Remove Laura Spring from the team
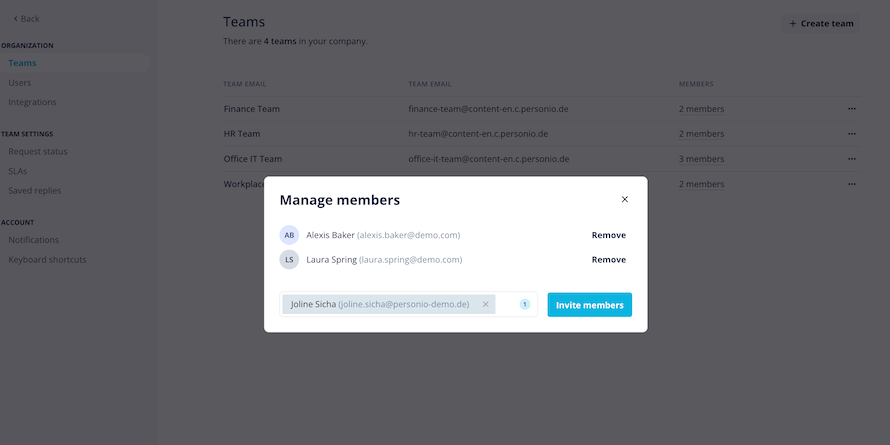Image resolution: width=890 pixels, height=445 pixels. click(x=608, y=259)
